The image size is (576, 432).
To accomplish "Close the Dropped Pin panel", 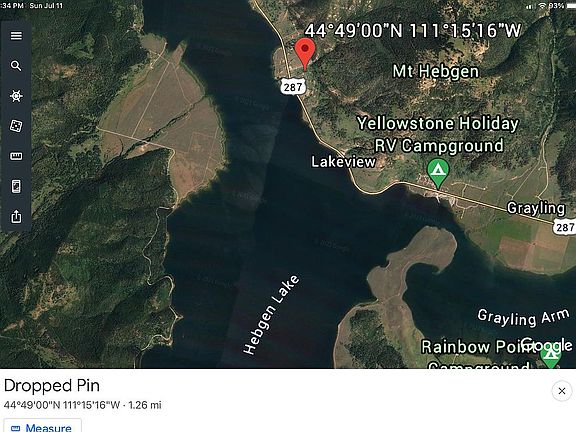I will click(562, 391).
